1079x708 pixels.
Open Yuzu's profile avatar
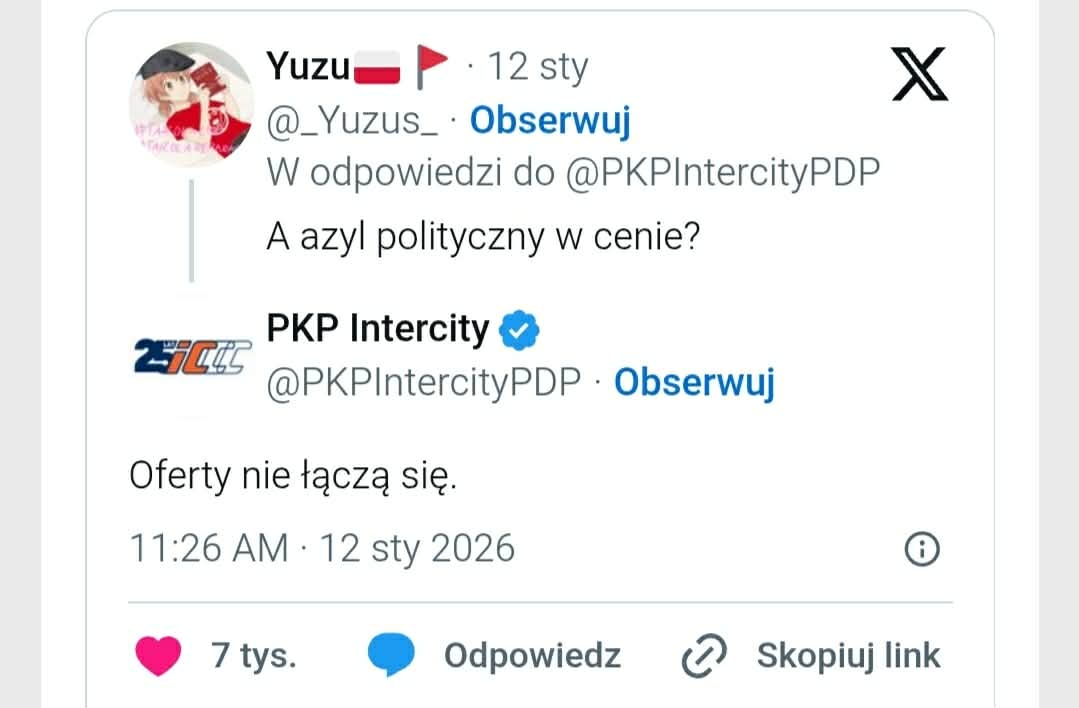click(x=191, y=104)
